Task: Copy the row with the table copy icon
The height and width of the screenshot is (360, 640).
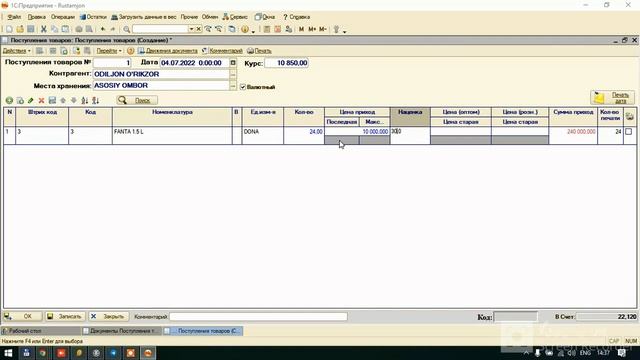Action: point(20,100)
